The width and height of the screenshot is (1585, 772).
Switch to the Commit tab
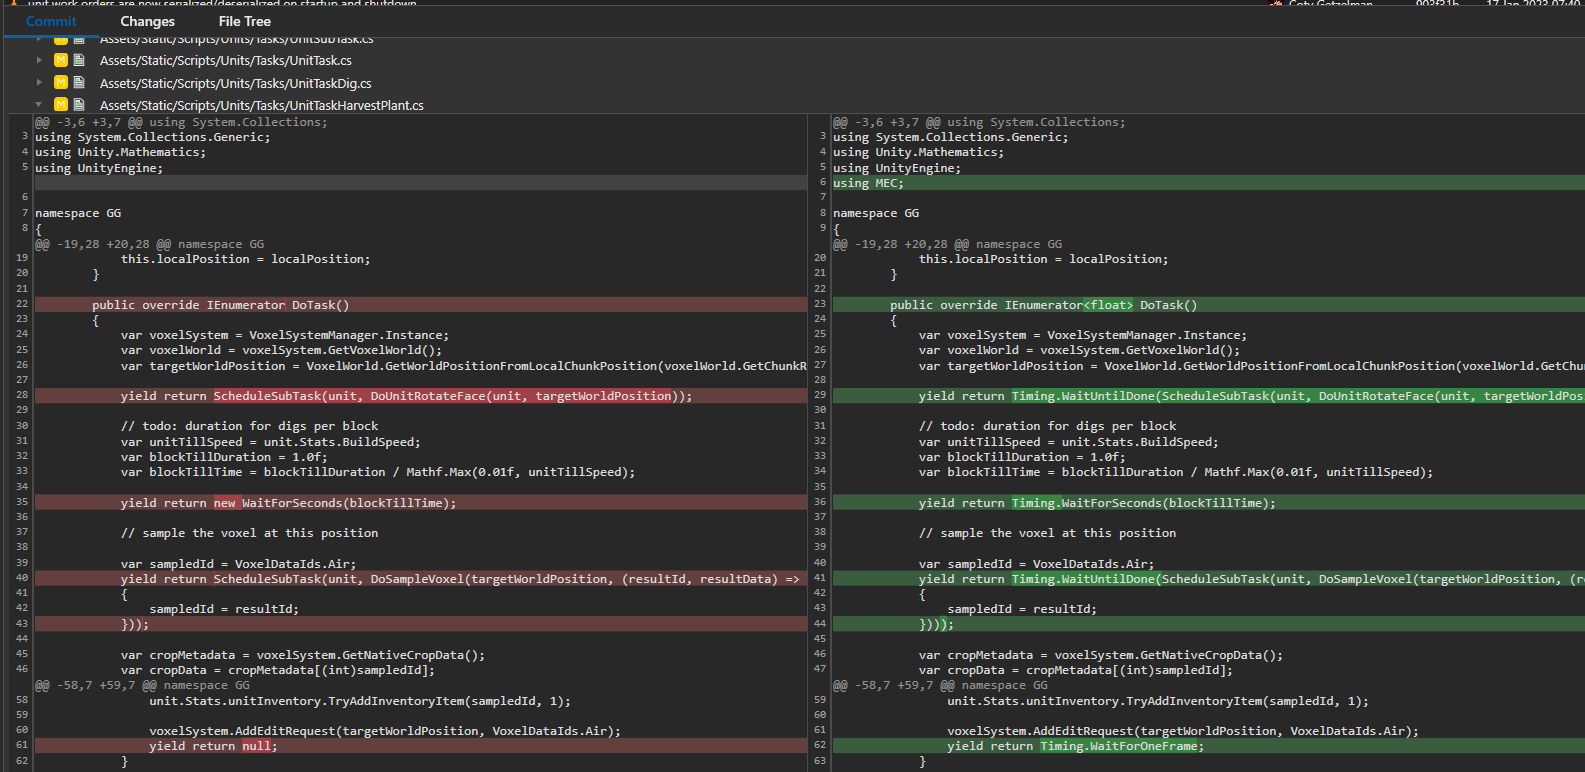click(x=51, y=21)
